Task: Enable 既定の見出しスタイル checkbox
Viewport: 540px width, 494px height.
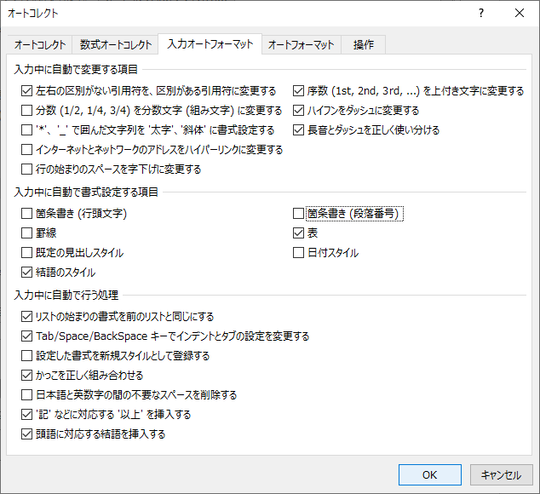Action: tap(27, 253)
